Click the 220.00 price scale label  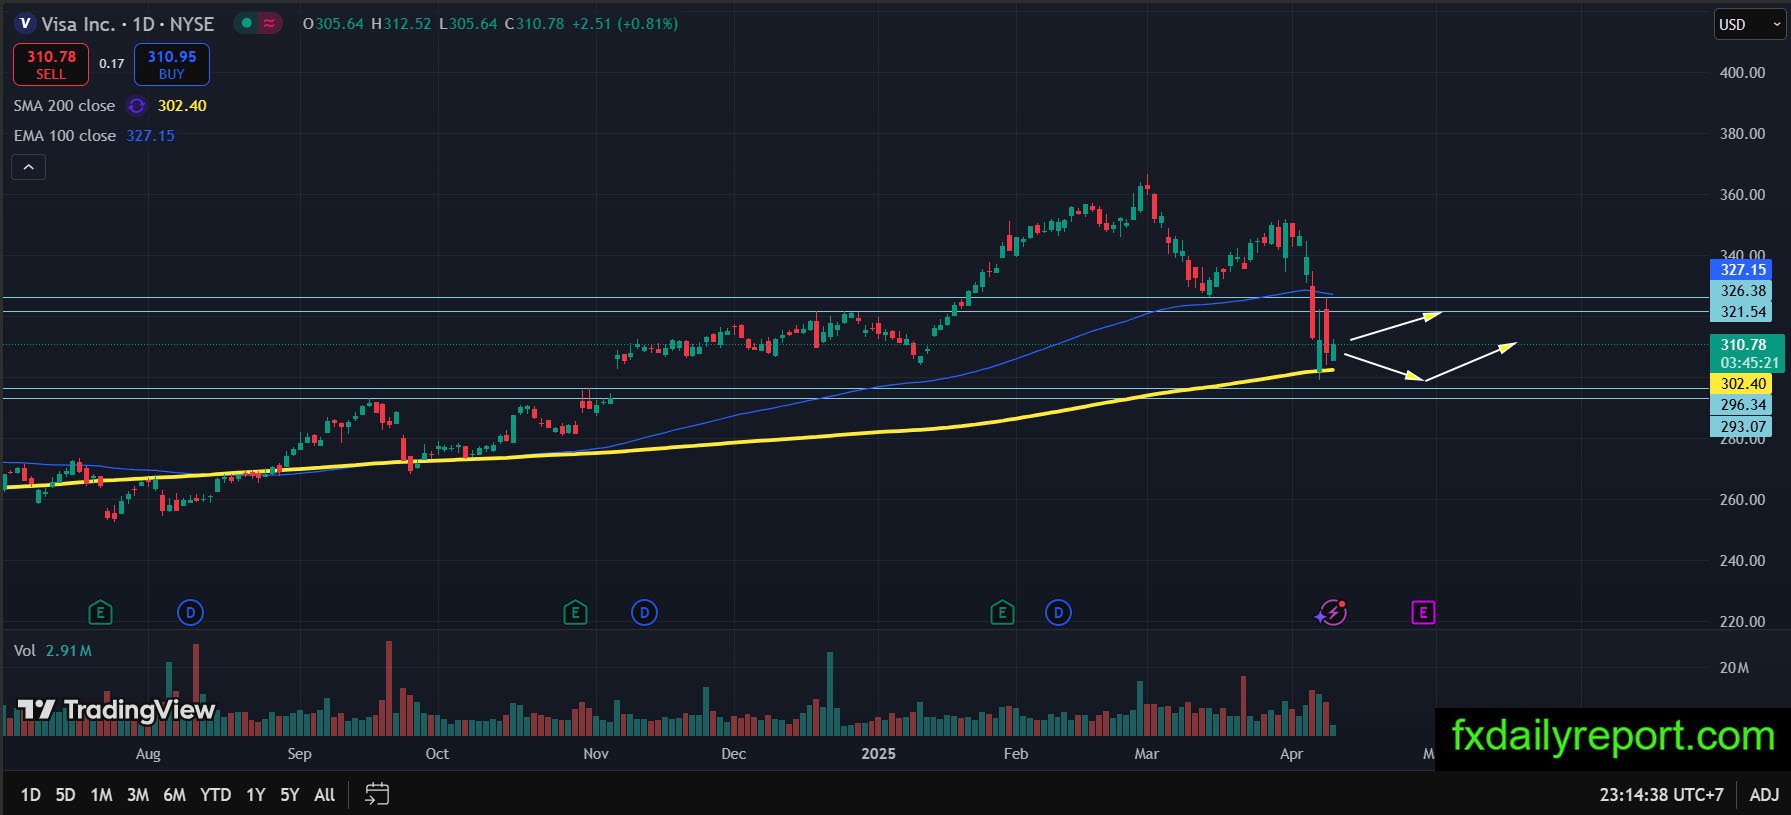pos(1742,622)
